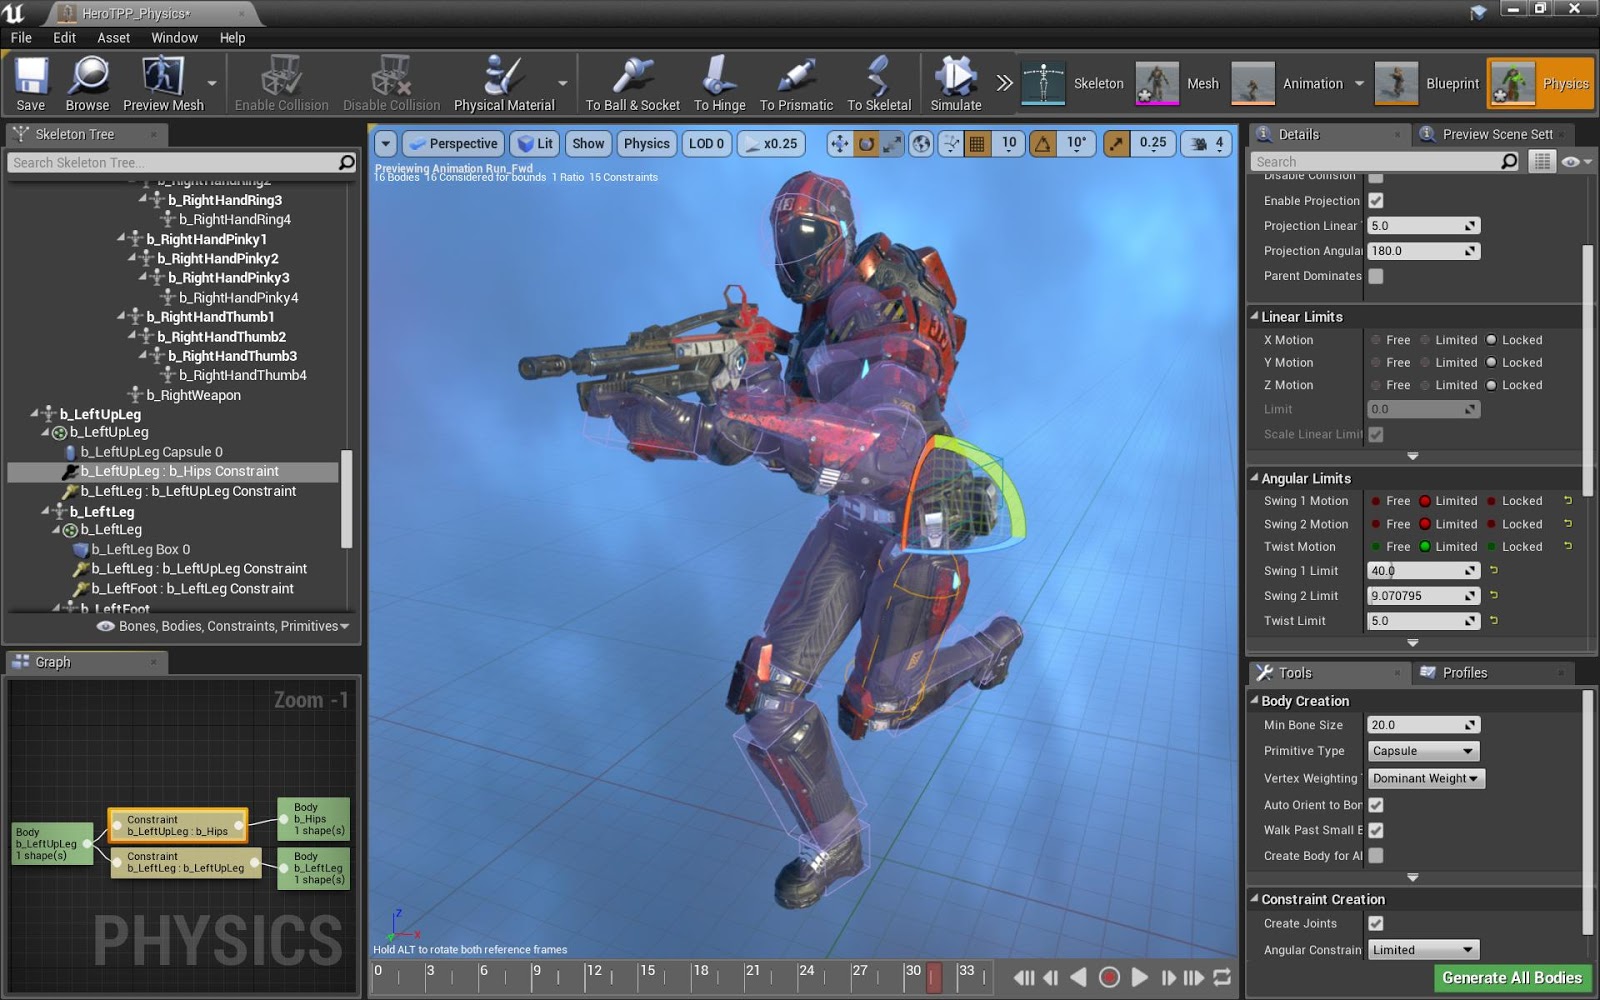1600x1000 pixels.
Task: Set Swing 1 Motion to Limited
Action: (x=1425, y=501)
